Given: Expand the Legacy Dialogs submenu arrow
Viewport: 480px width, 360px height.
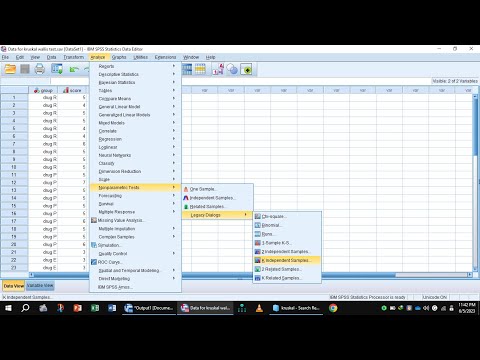Looking at the screenshot, I should click(x=246, y=215).
